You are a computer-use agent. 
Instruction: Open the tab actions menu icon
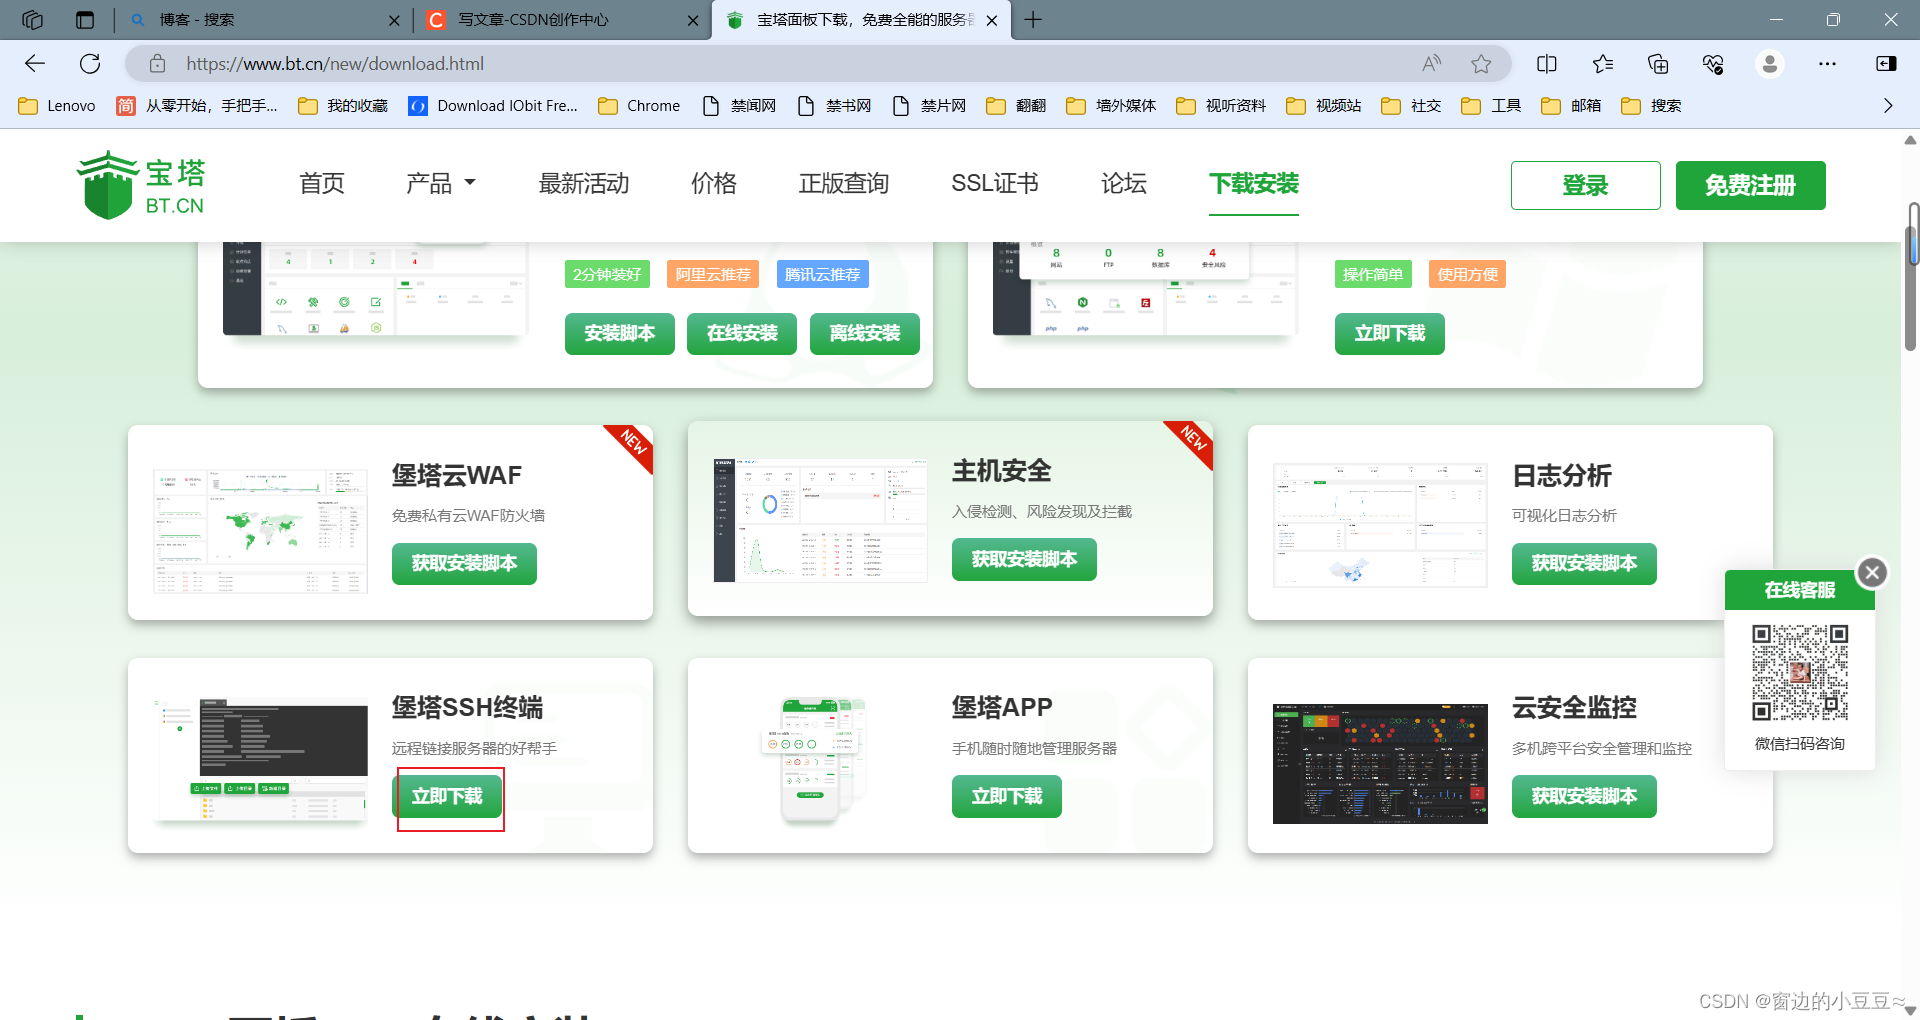85,20
